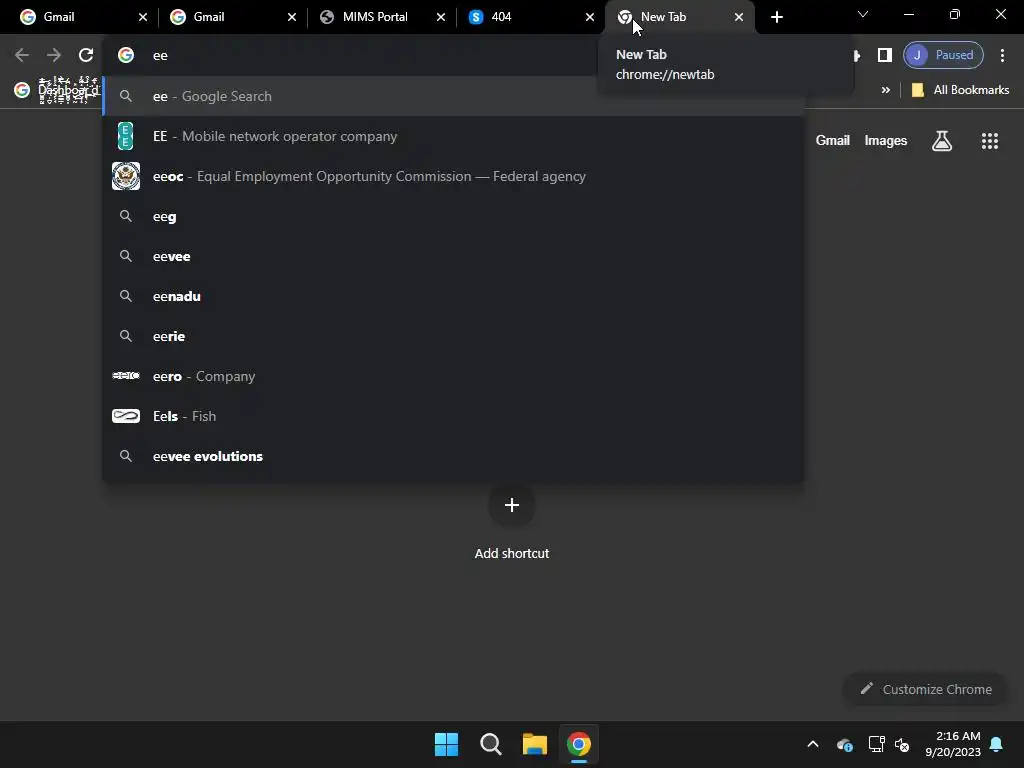Image resolution: width=1024 pixels, height=768 pixels.
Task: Open Windows taskbar Search
Action: (490, 744)
